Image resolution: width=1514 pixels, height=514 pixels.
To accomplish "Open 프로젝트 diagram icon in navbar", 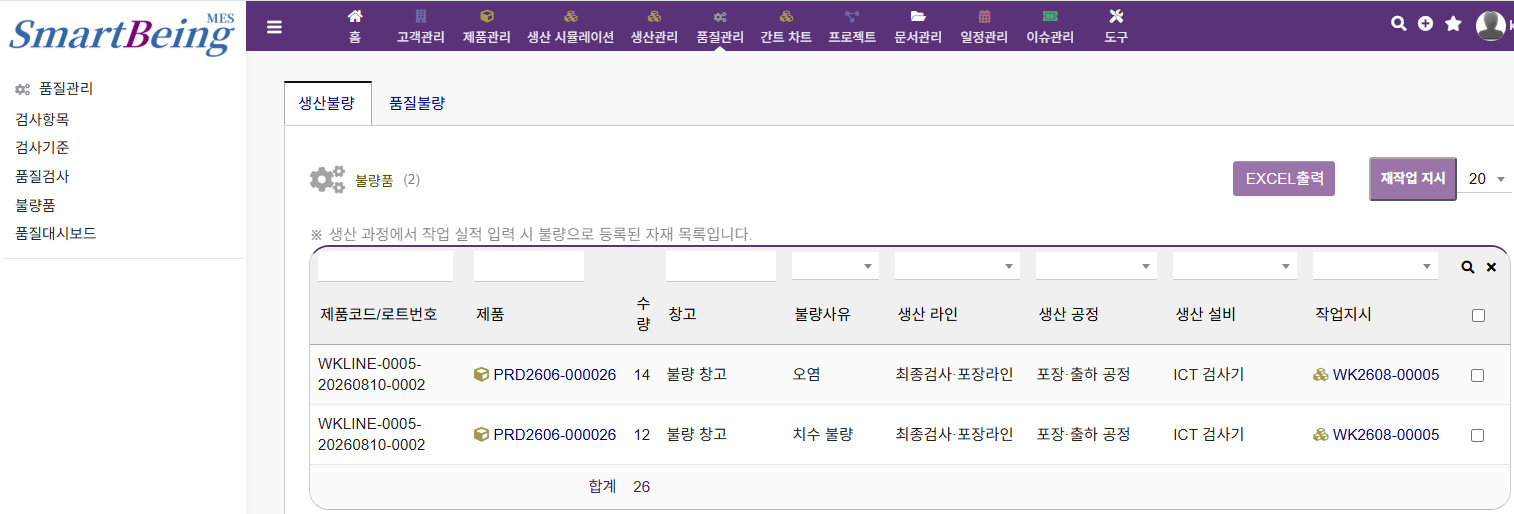I will tap(852, 16).
